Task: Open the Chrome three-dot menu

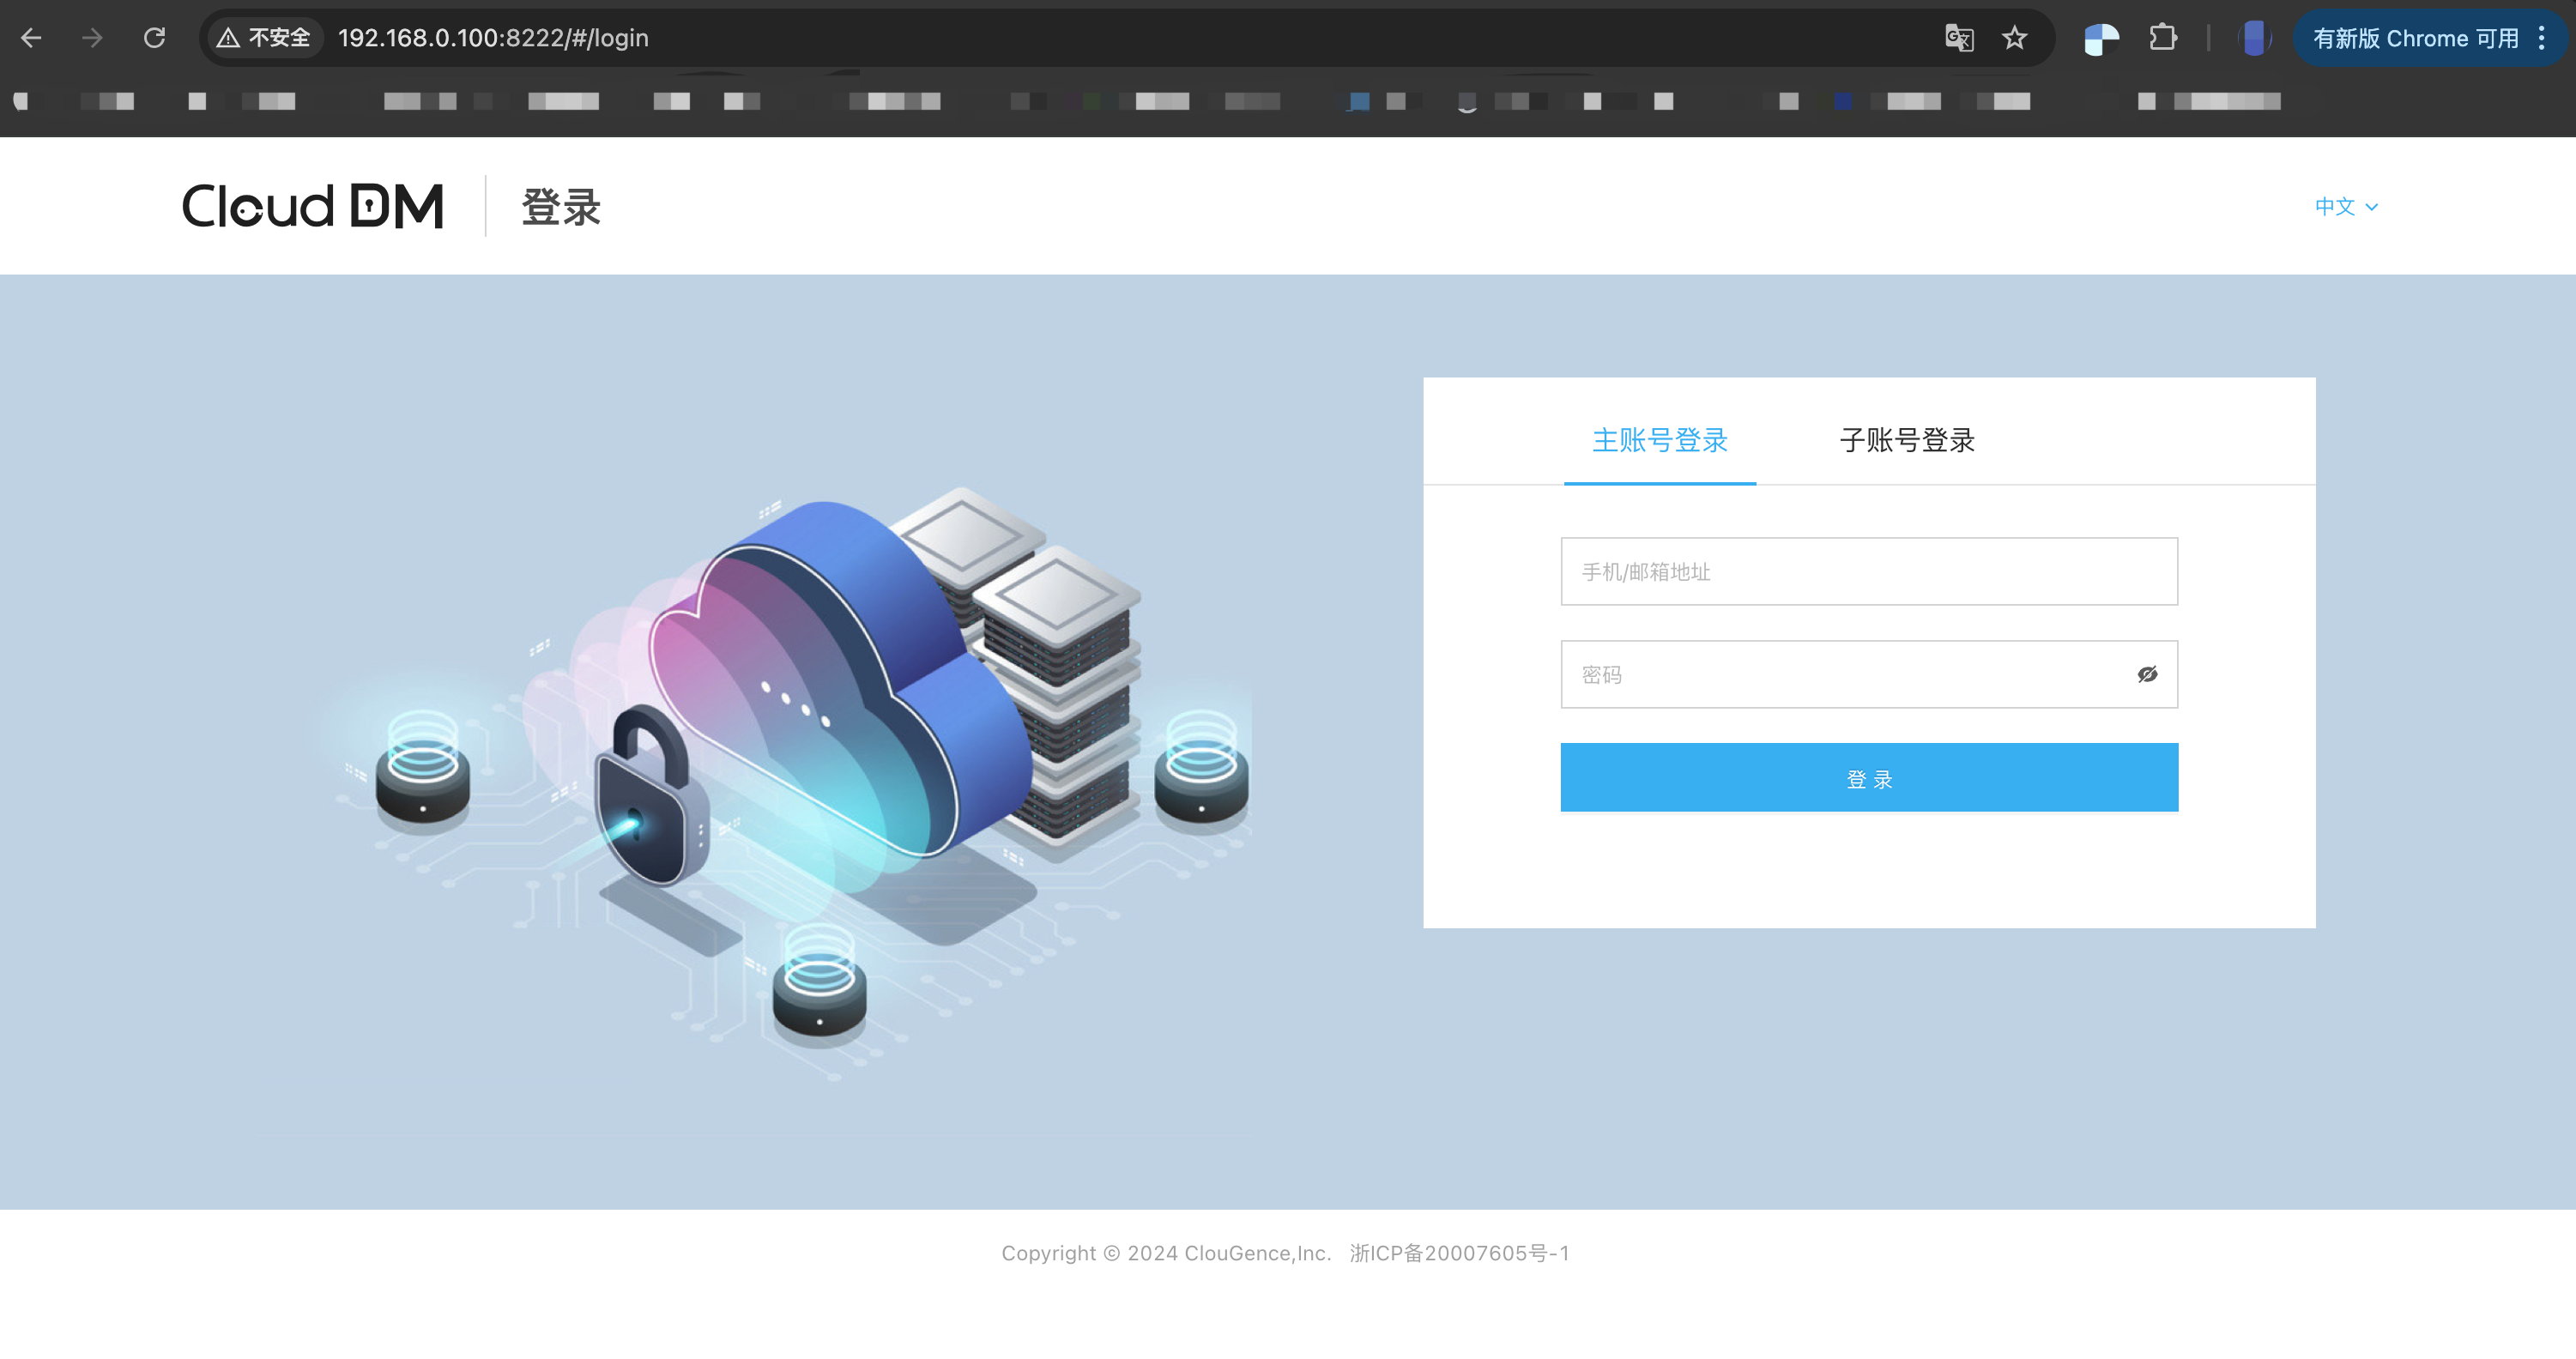Action: (2541, 38)
